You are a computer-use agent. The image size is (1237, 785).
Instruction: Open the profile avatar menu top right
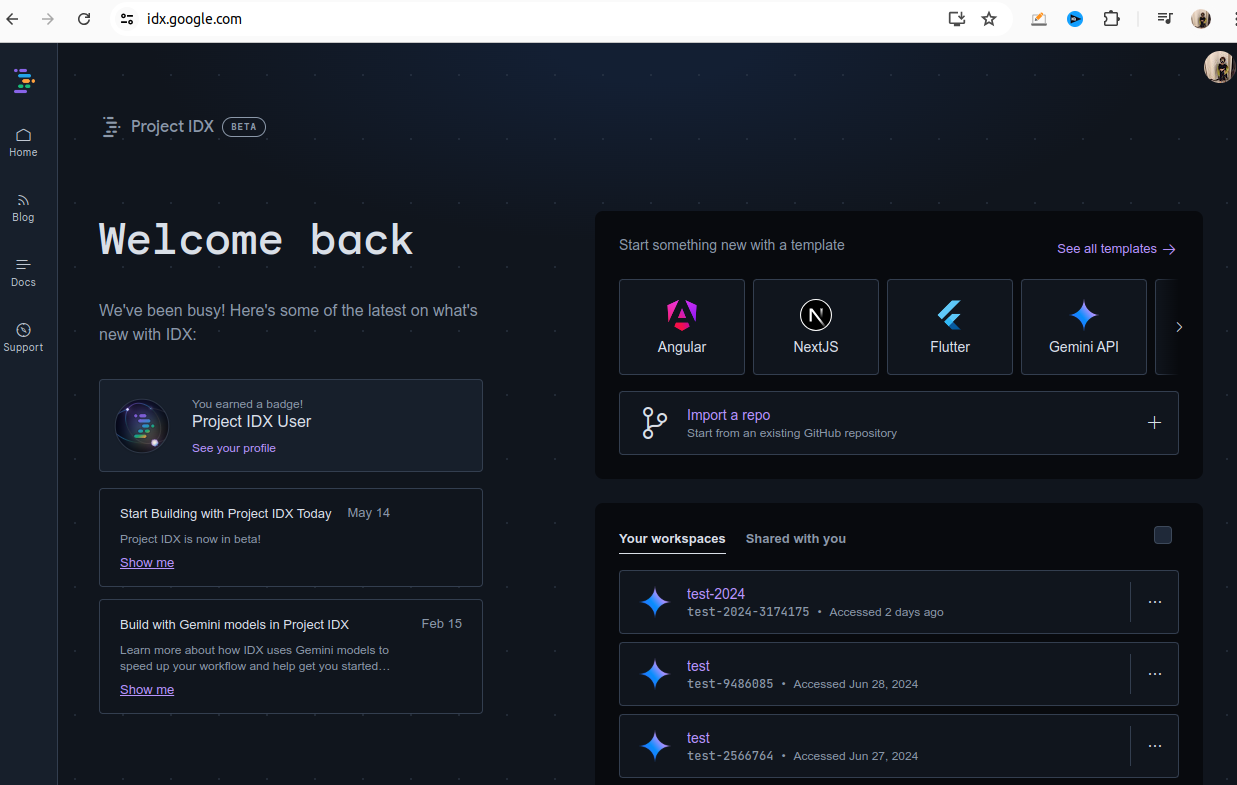coord(1218,67)
